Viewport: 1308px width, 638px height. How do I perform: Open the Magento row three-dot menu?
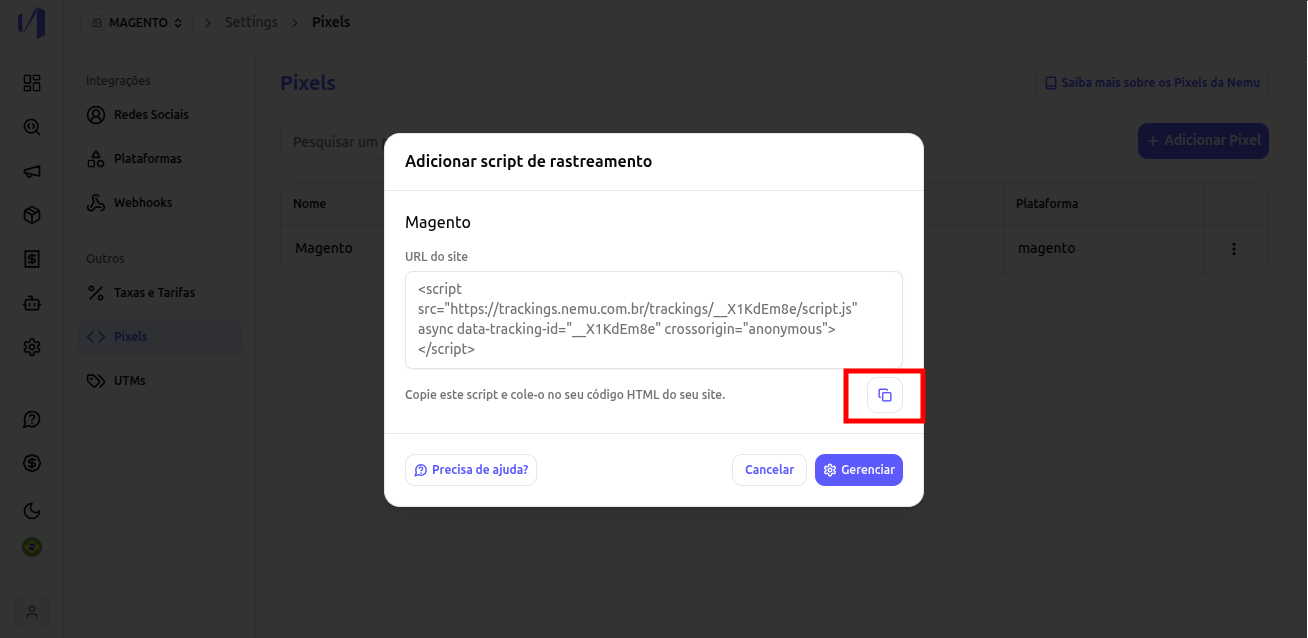pos(1234,248)
